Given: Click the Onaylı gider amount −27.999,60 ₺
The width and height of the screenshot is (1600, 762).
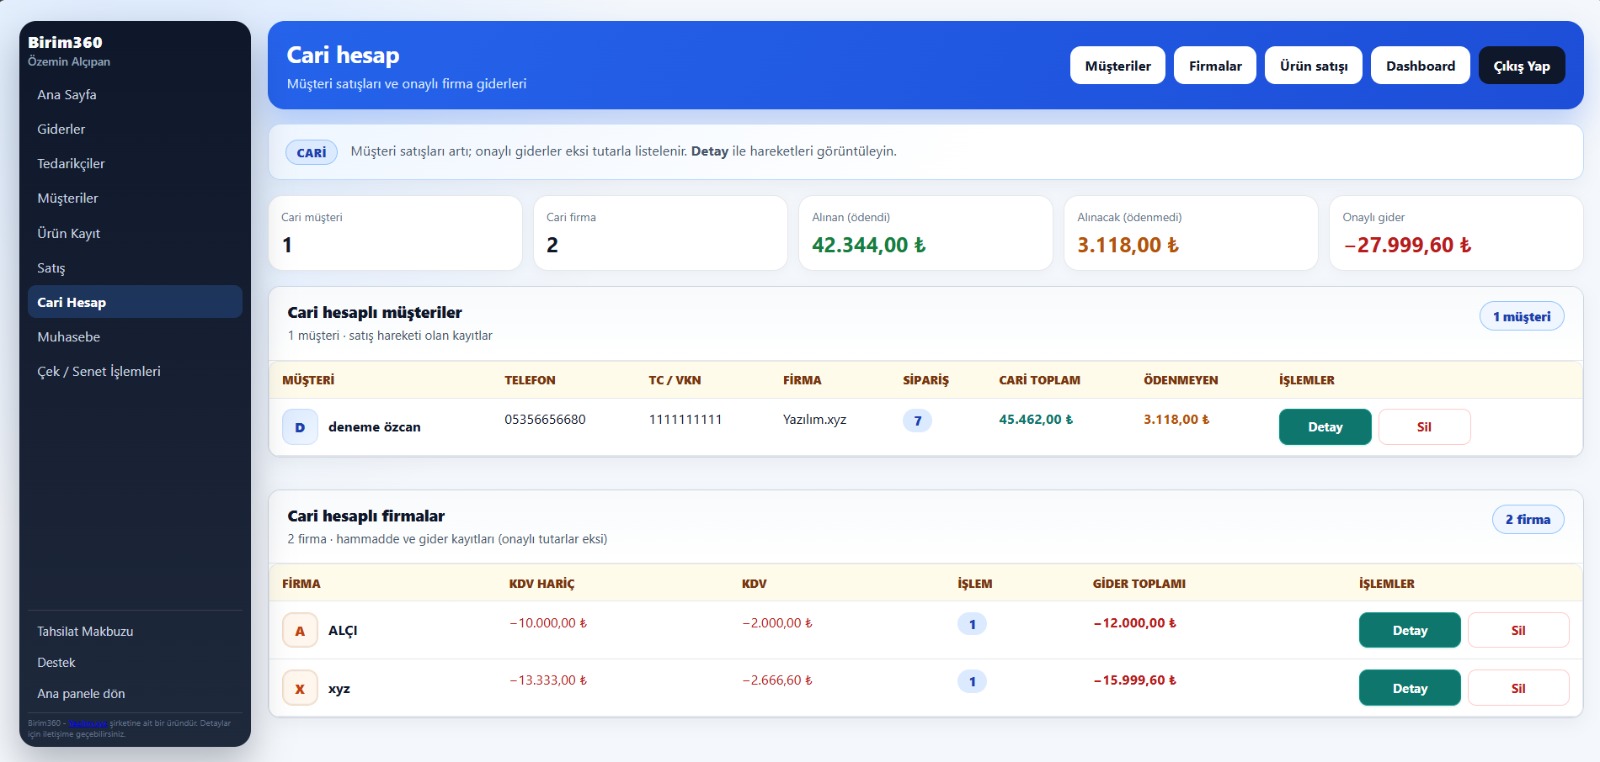Looking at the screenshot, I should coord(1407,245).
